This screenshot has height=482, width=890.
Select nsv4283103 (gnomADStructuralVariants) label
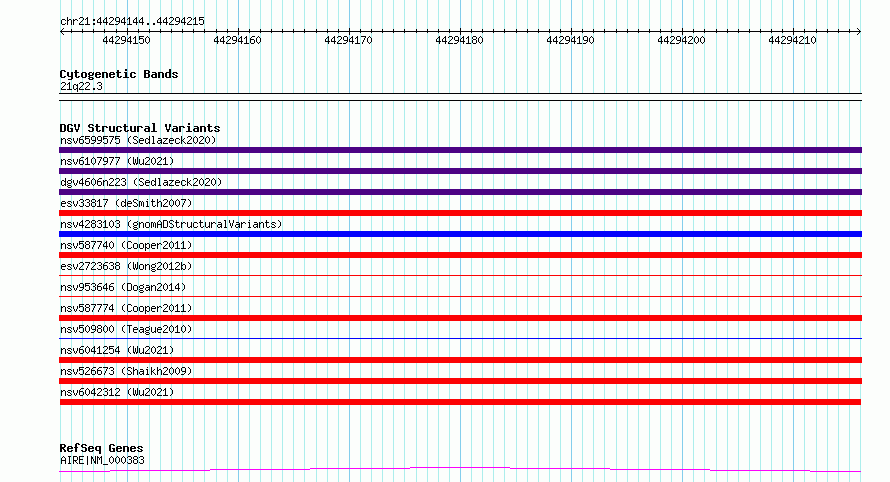171,224
